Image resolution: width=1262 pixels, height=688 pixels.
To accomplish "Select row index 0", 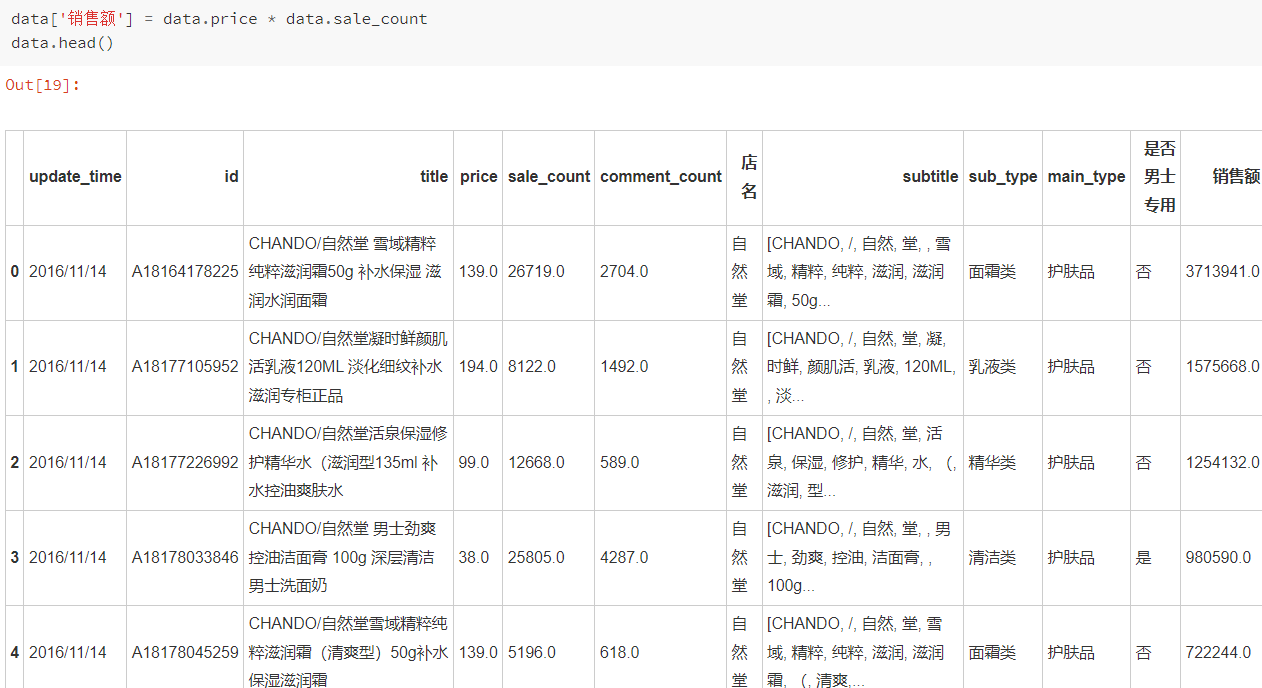I will coord(15,272).
